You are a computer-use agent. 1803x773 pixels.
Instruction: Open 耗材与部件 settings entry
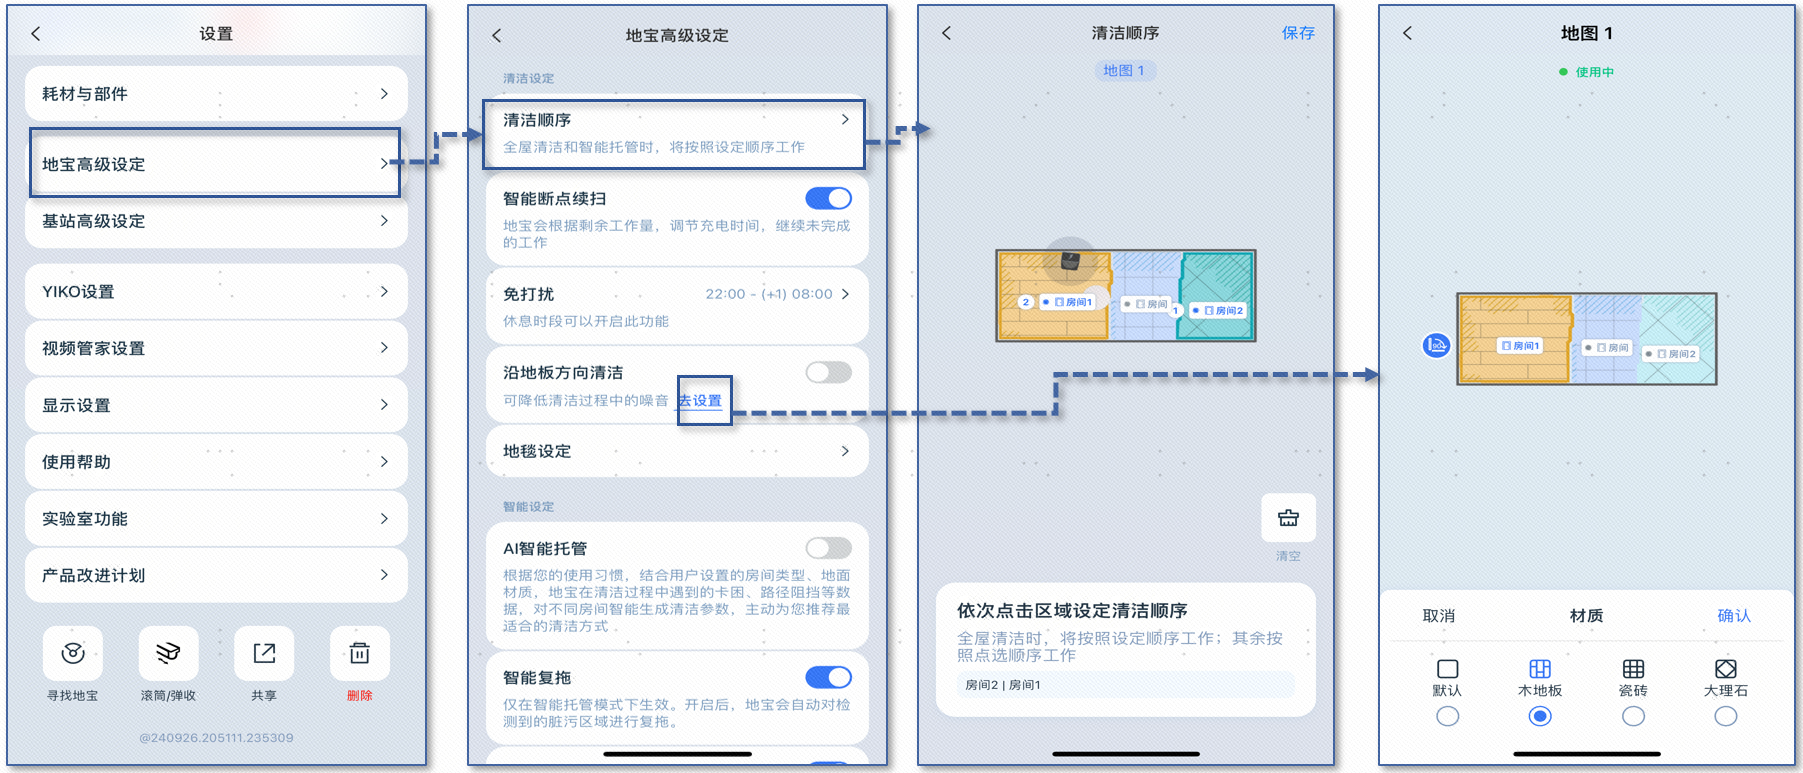pos(216,94)
